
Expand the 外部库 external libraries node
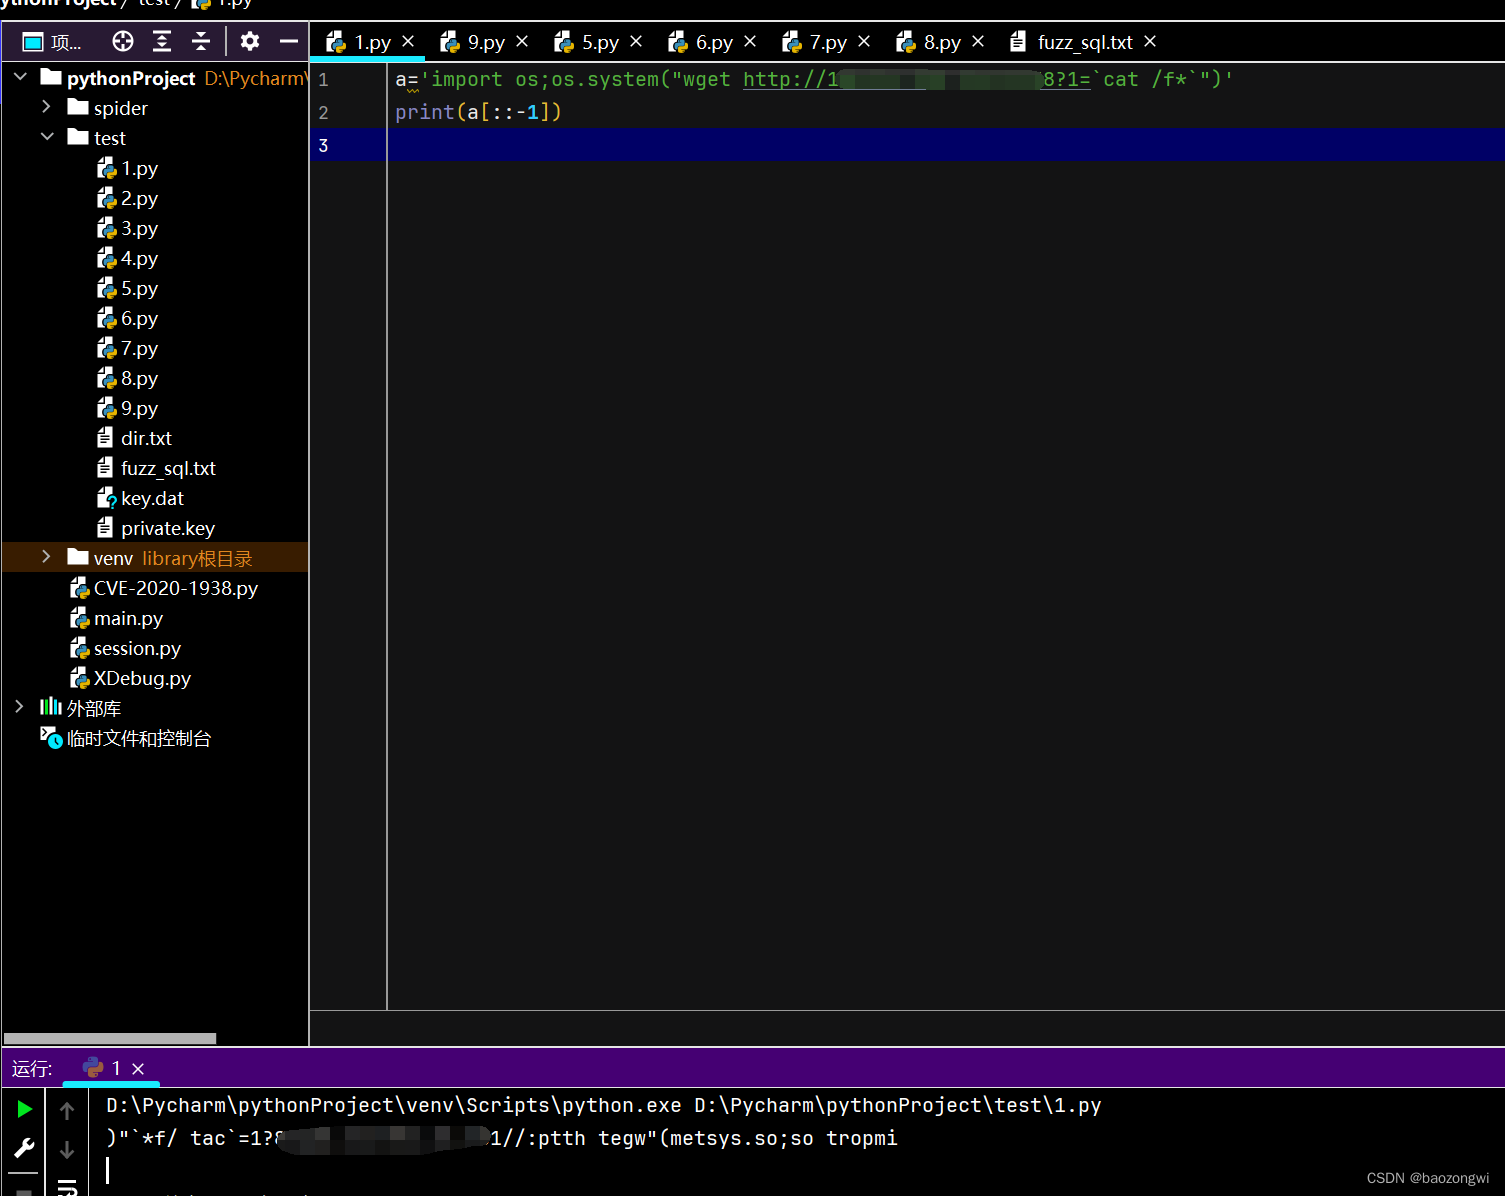coord(19,706)
